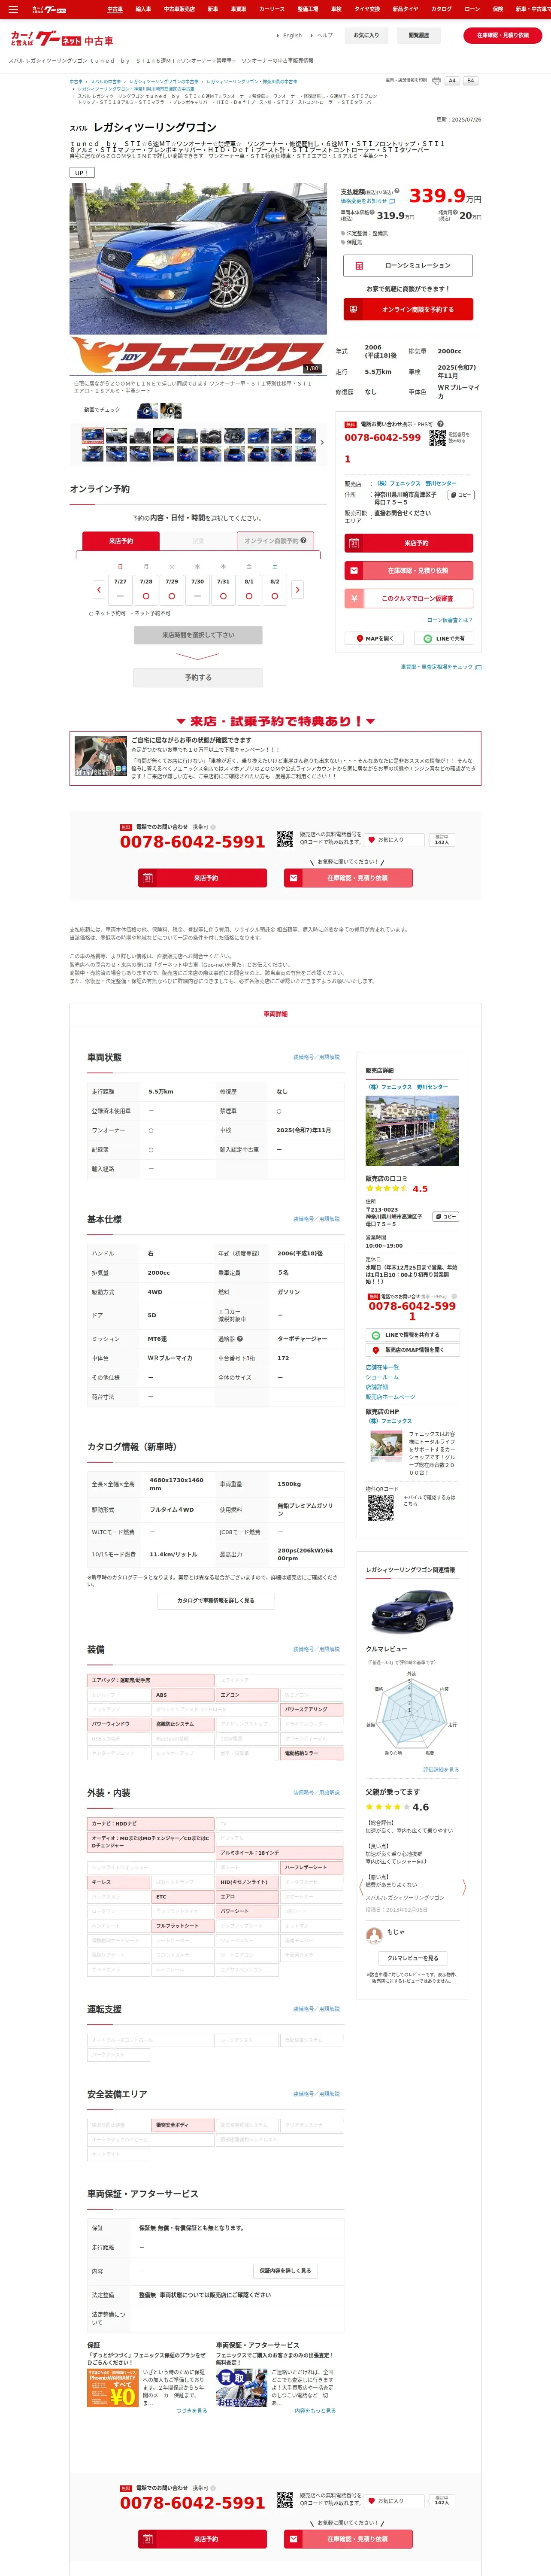Select the 中古車 tab in the top nav
Viewport: 551px width, 2576px height.
(115, 9)
